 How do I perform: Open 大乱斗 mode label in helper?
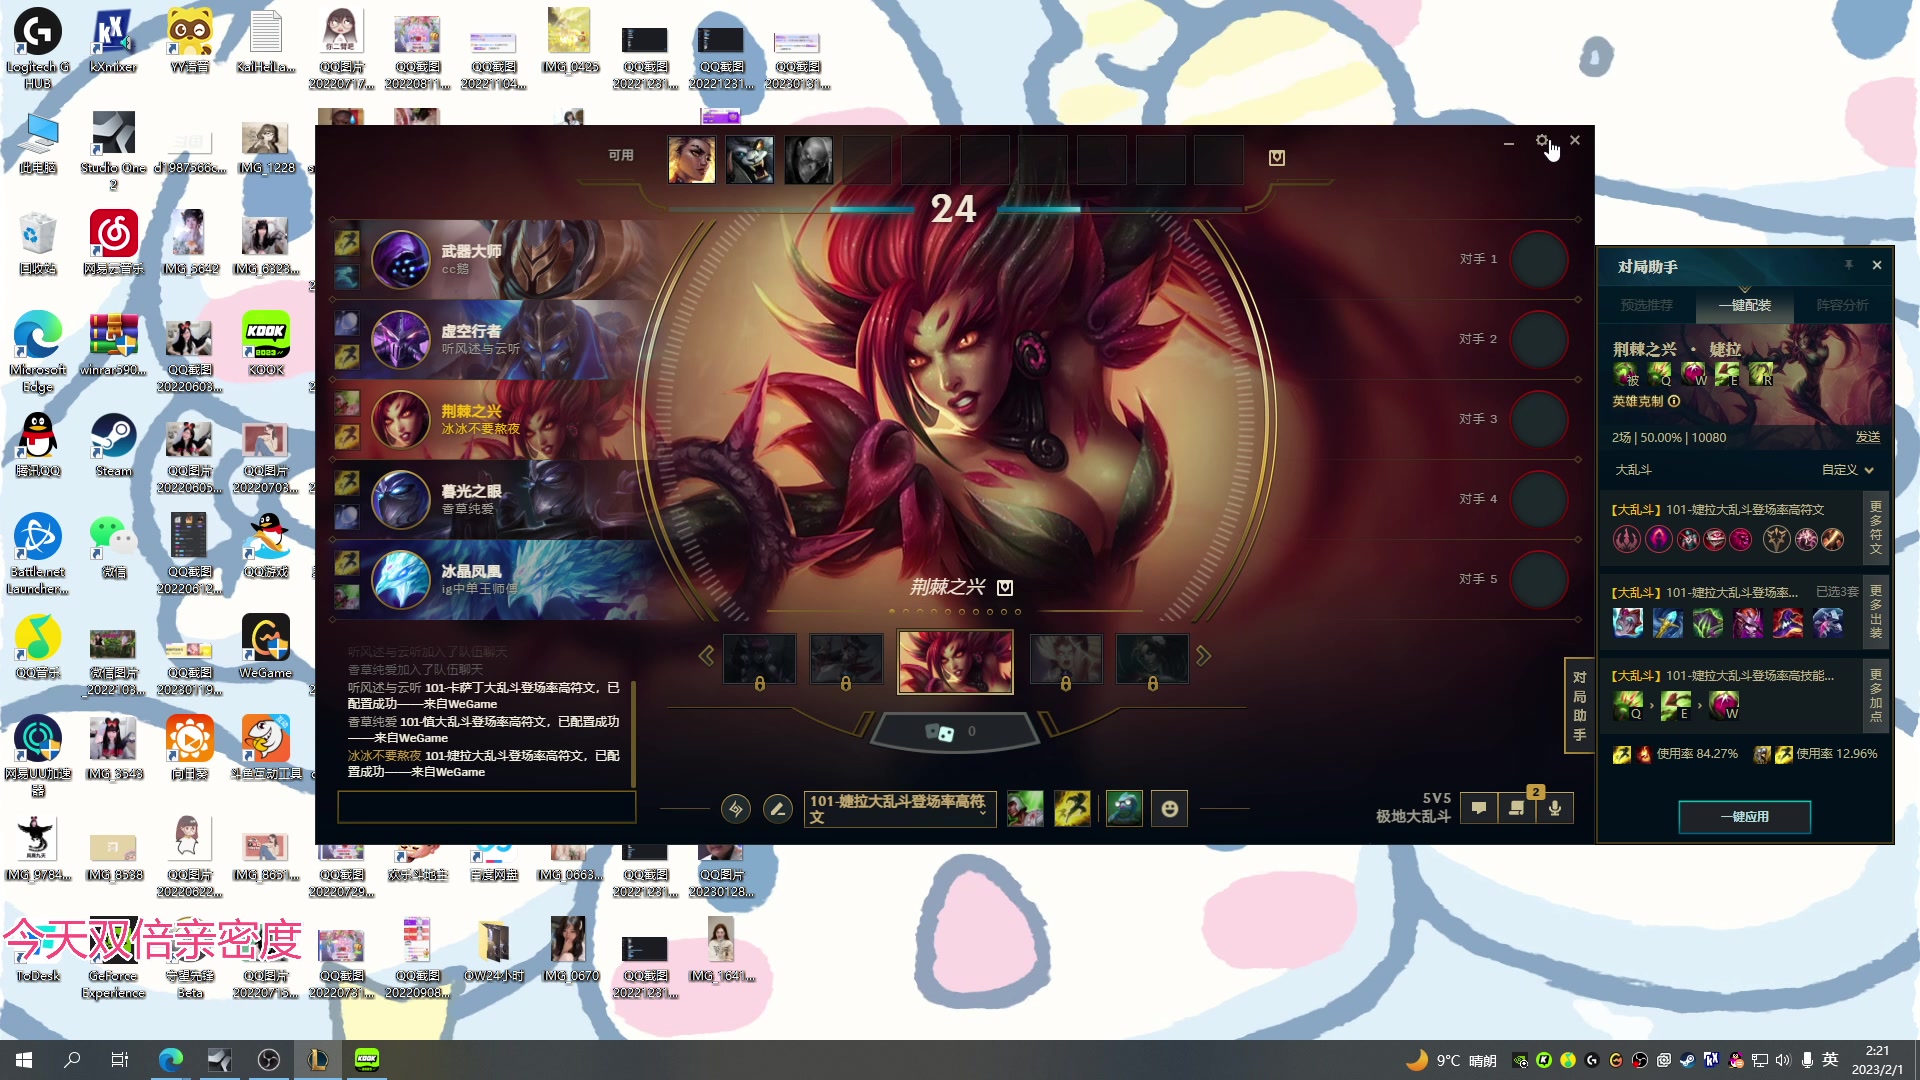[1633, 469]
